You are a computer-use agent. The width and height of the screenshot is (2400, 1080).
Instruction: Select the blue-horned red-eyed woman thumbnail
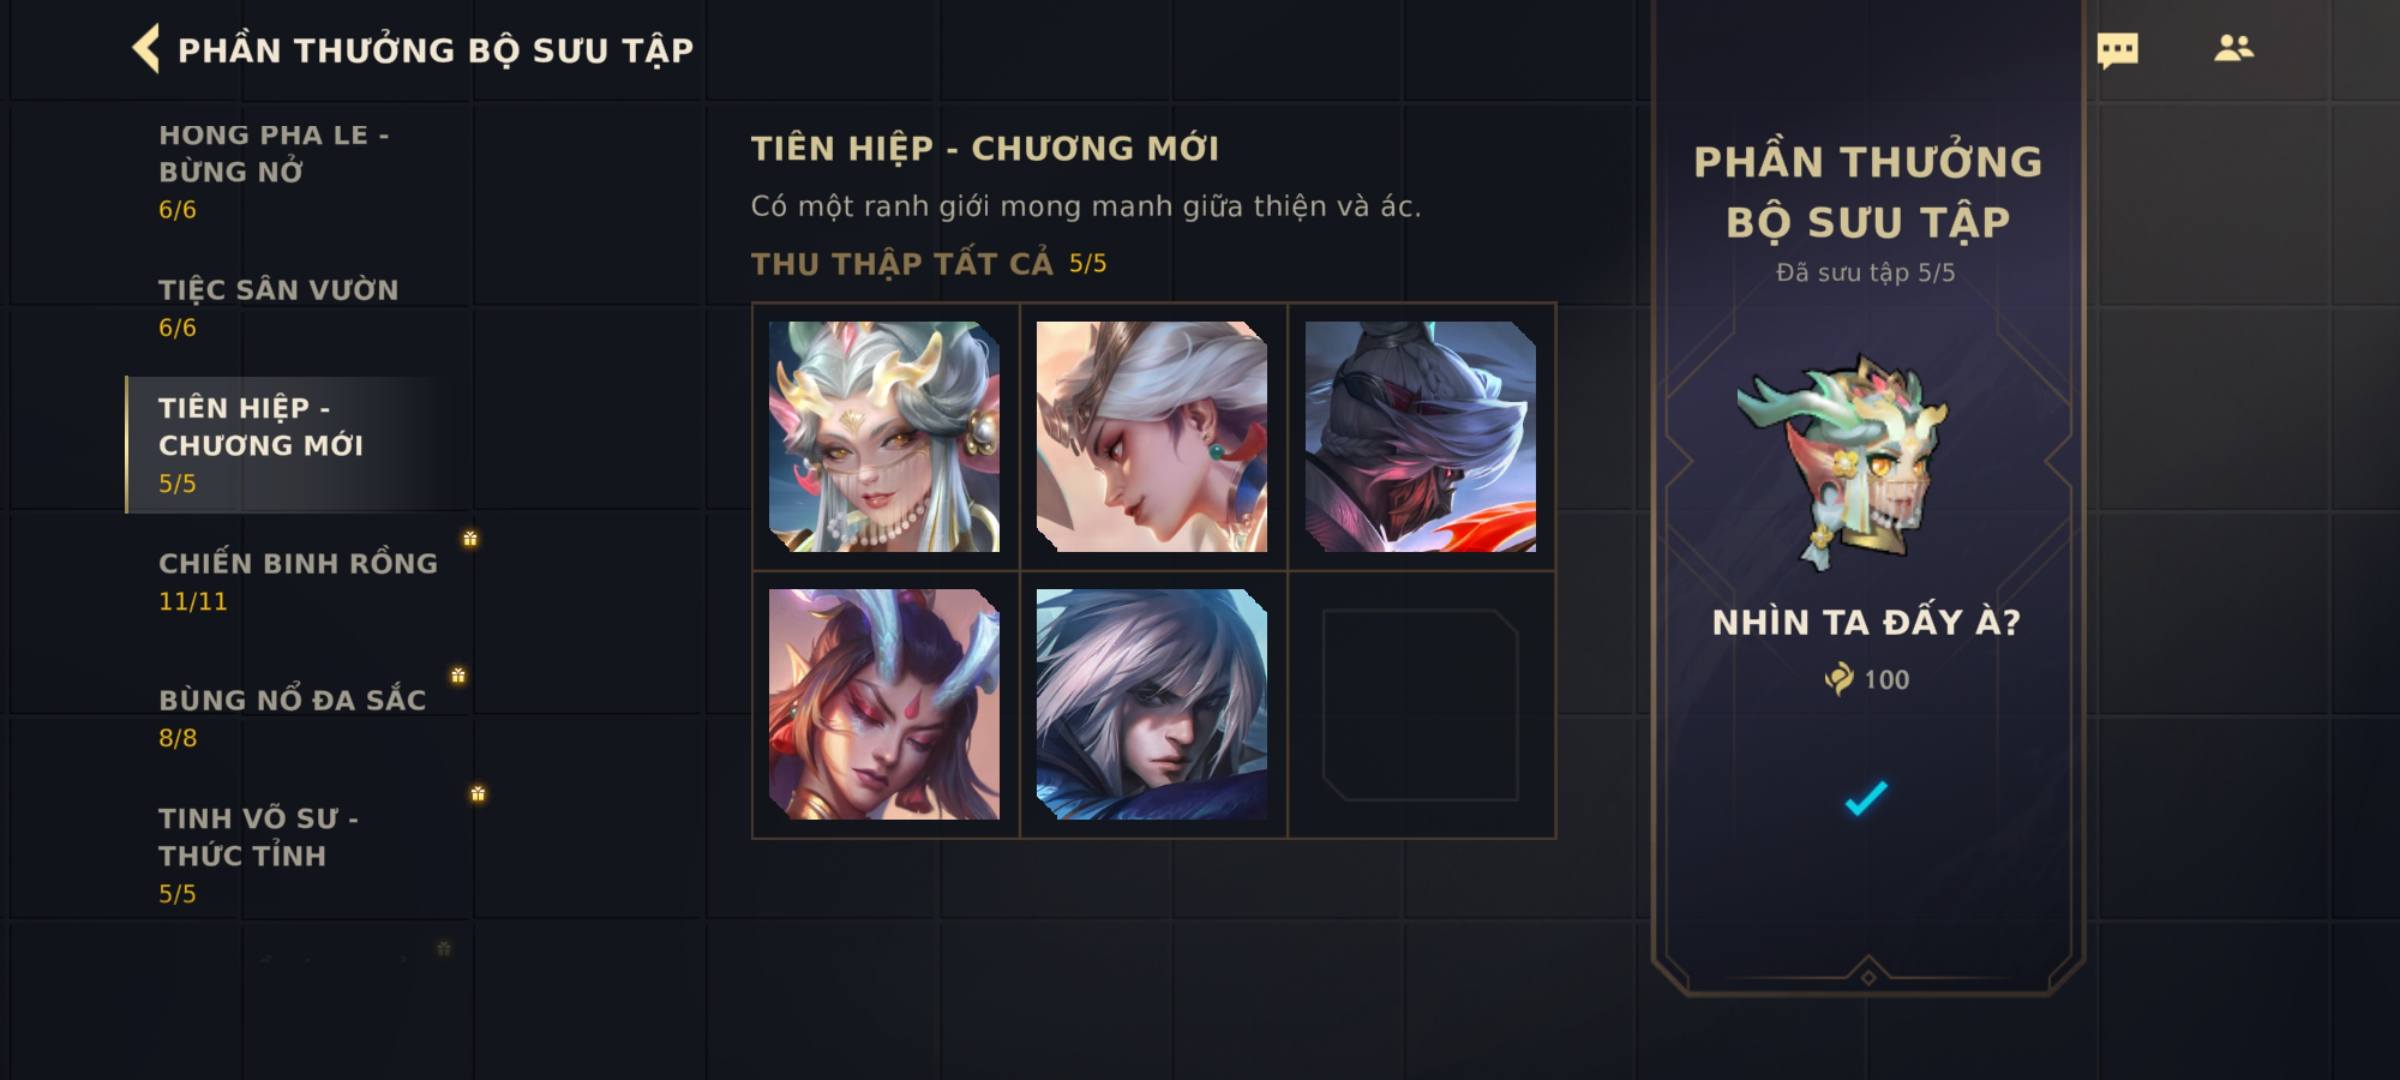coord(884,704)
